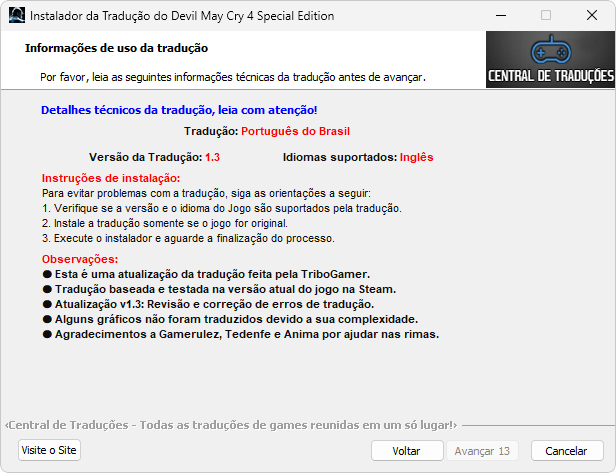This screenshot has height=473, width=616.
Task: Click the 'Observações:' heading
Action: [x=80, y=259]
